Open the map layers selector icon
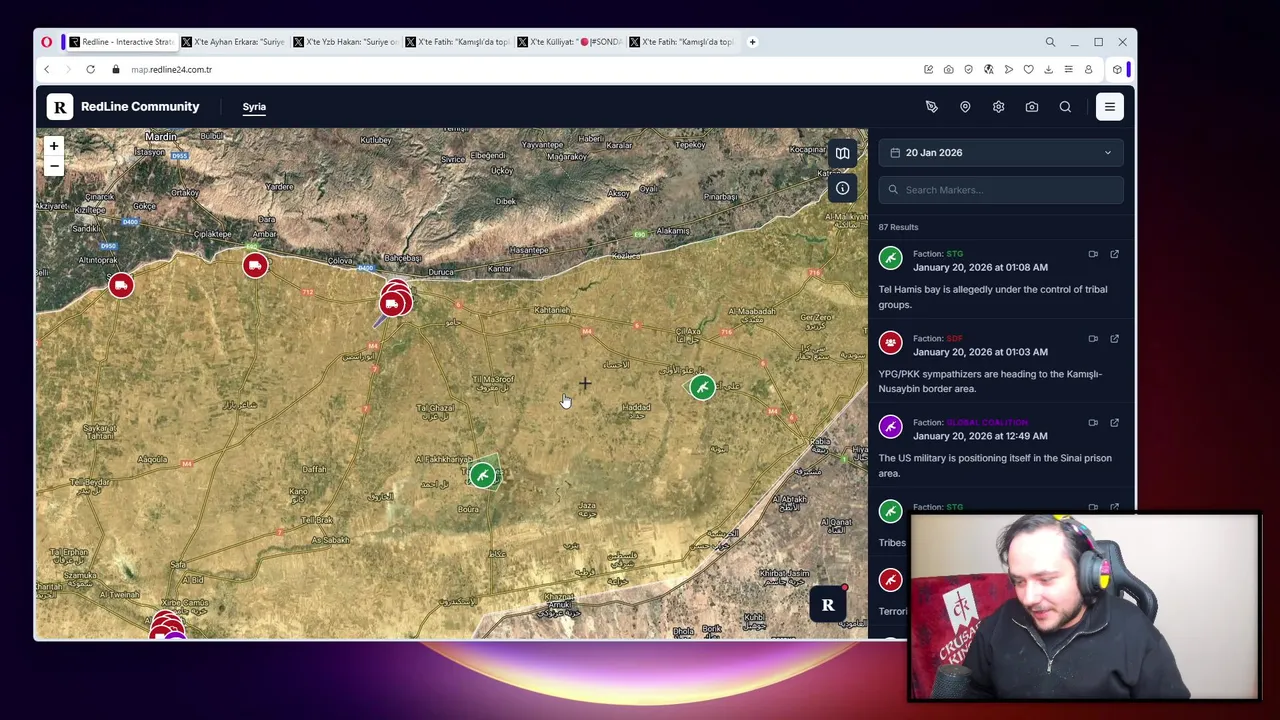1280x720 pixels. coord(843,153)
